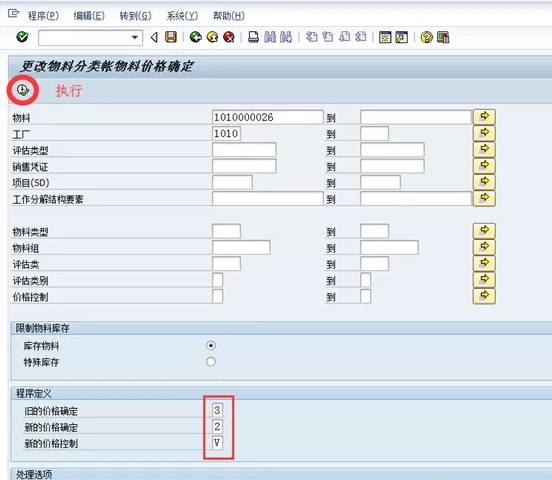Click the green Back arrow icon

[x=195, y=37]
